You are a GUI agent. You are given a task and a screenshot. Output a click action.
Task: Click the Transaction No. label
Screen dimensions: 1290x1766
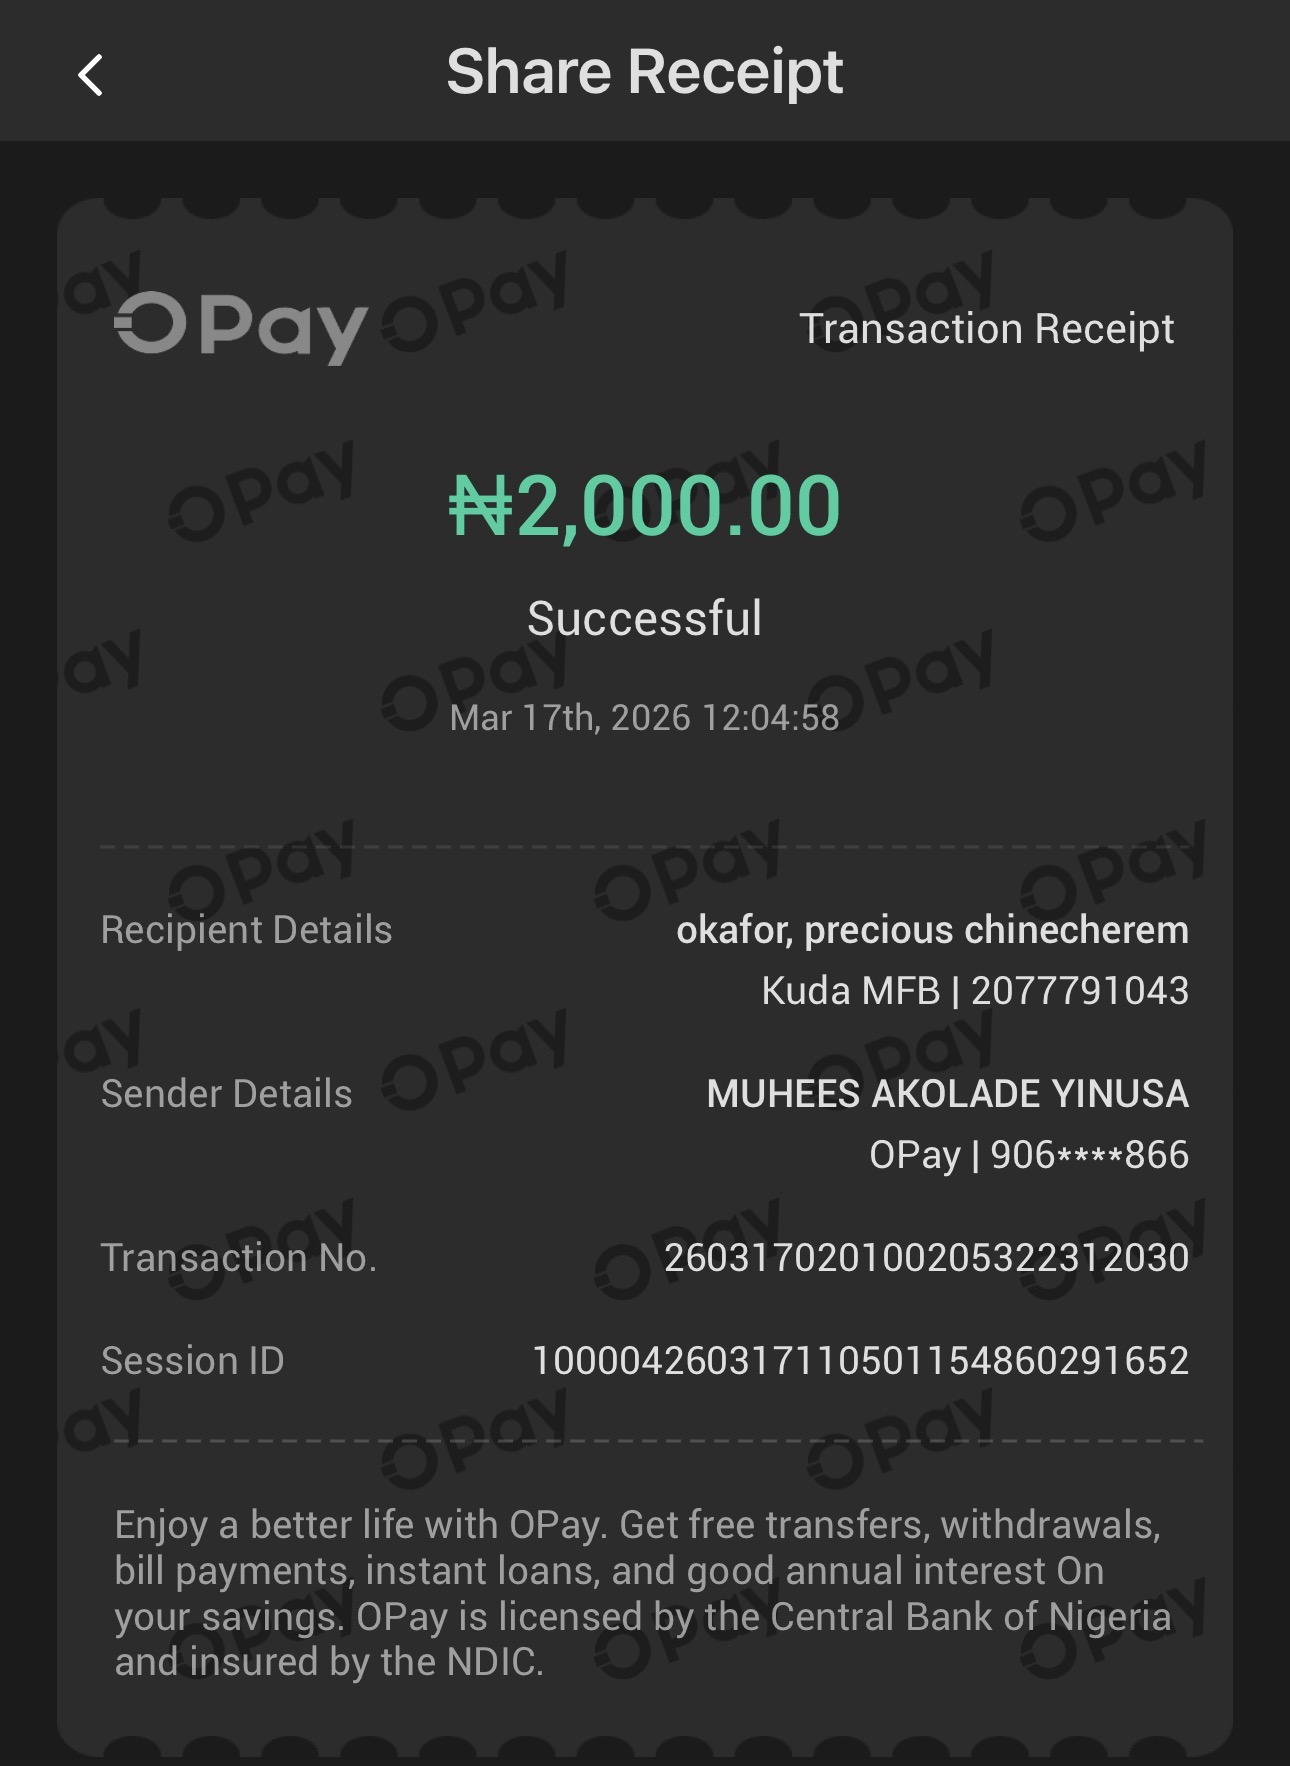pyautogui.click(x=238, y=1258)
